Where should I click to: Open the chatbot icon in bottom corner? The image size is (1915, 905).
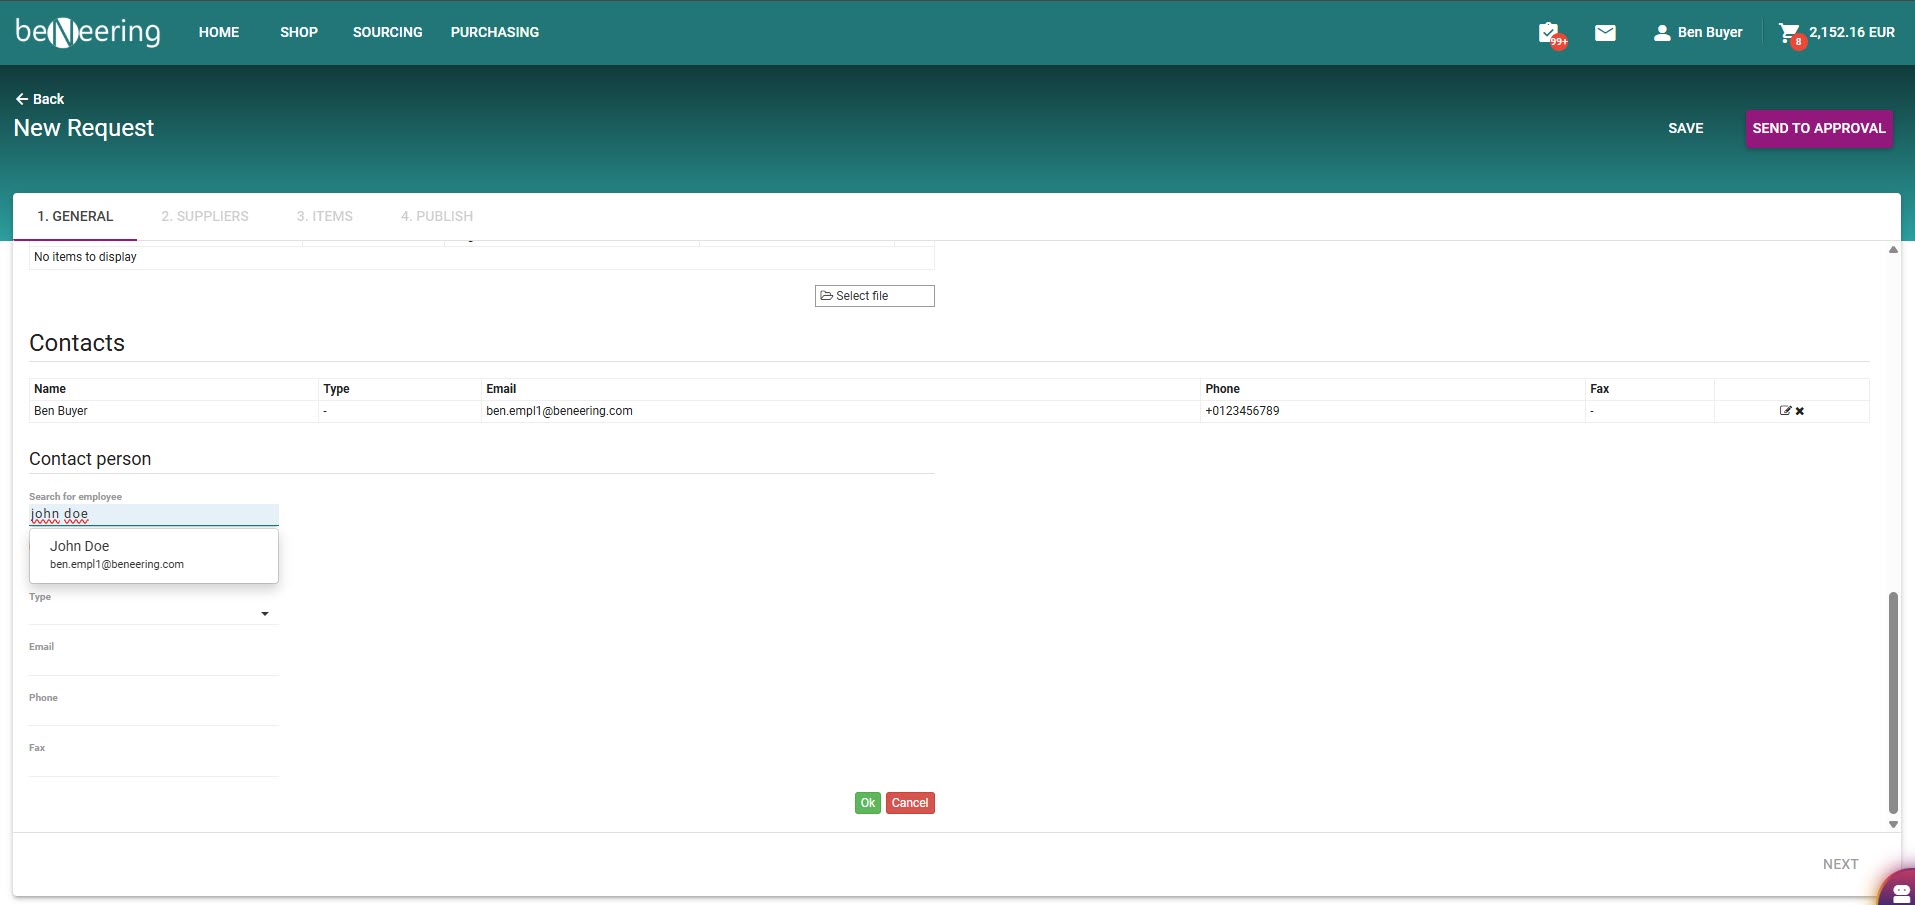click(x=1899, y=890)
